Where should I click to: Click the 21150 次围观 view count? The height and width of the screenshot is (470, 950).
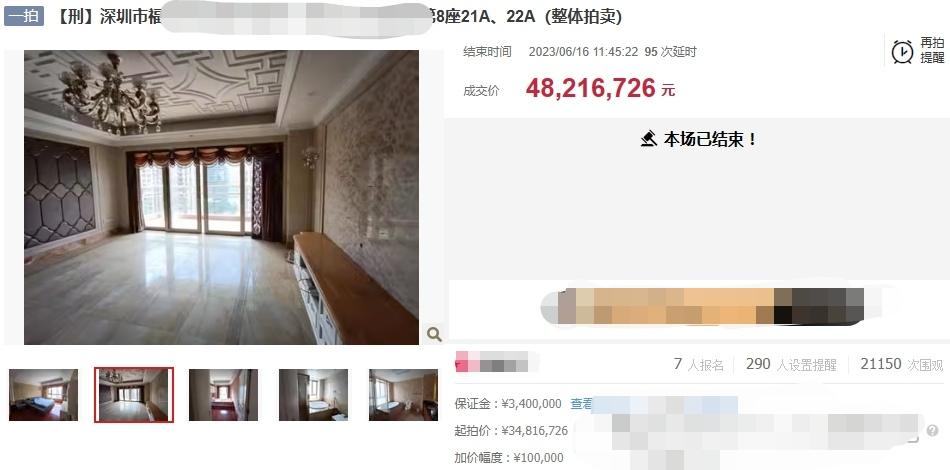(902, 365)
